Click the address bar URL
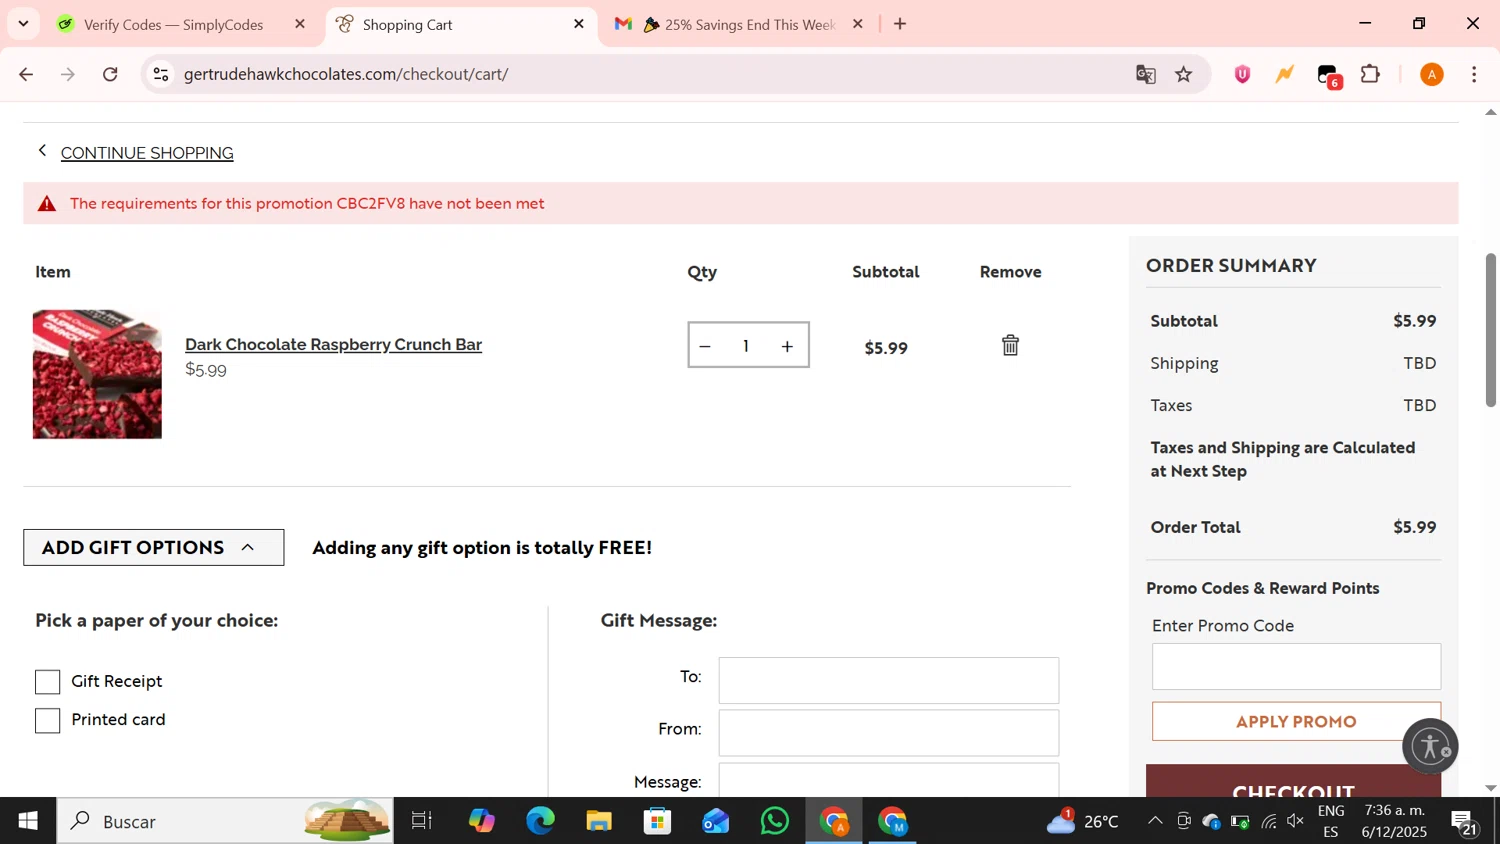This screenshot has height=844, width=1500. tap(346, 74)
